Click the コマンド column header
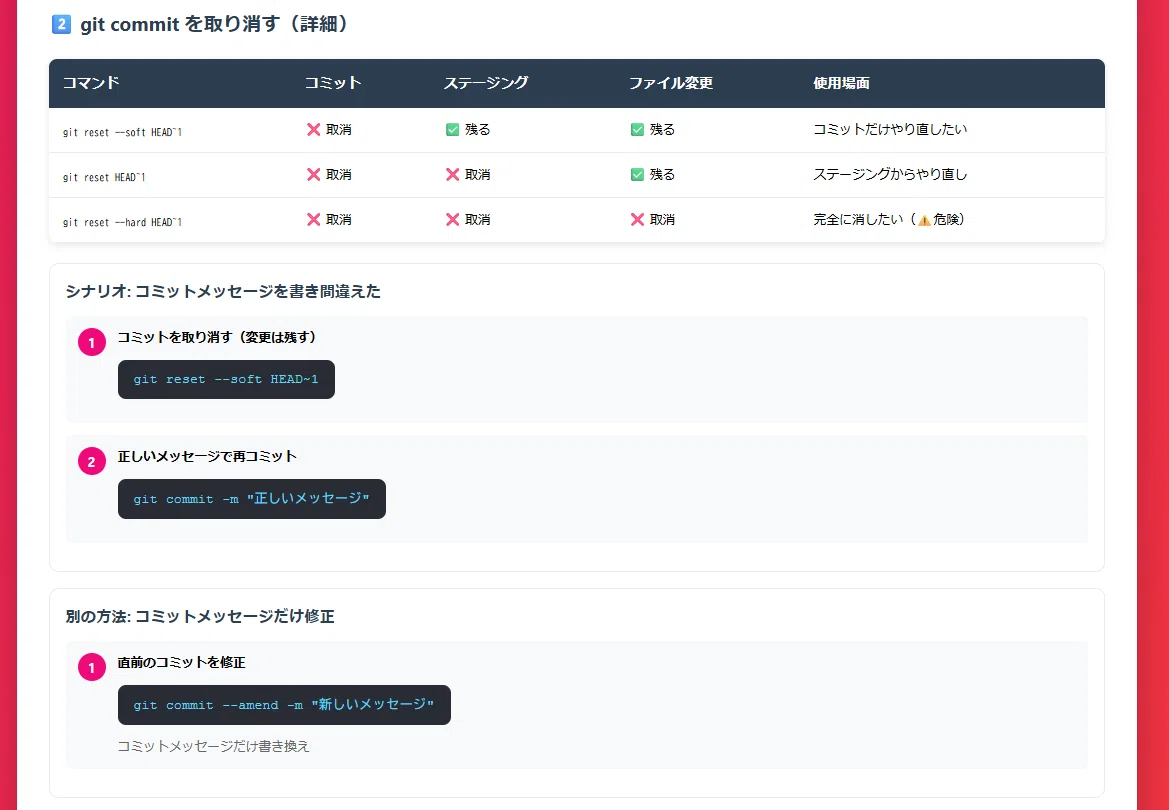 pyautogui.click(x=91, y=83)
